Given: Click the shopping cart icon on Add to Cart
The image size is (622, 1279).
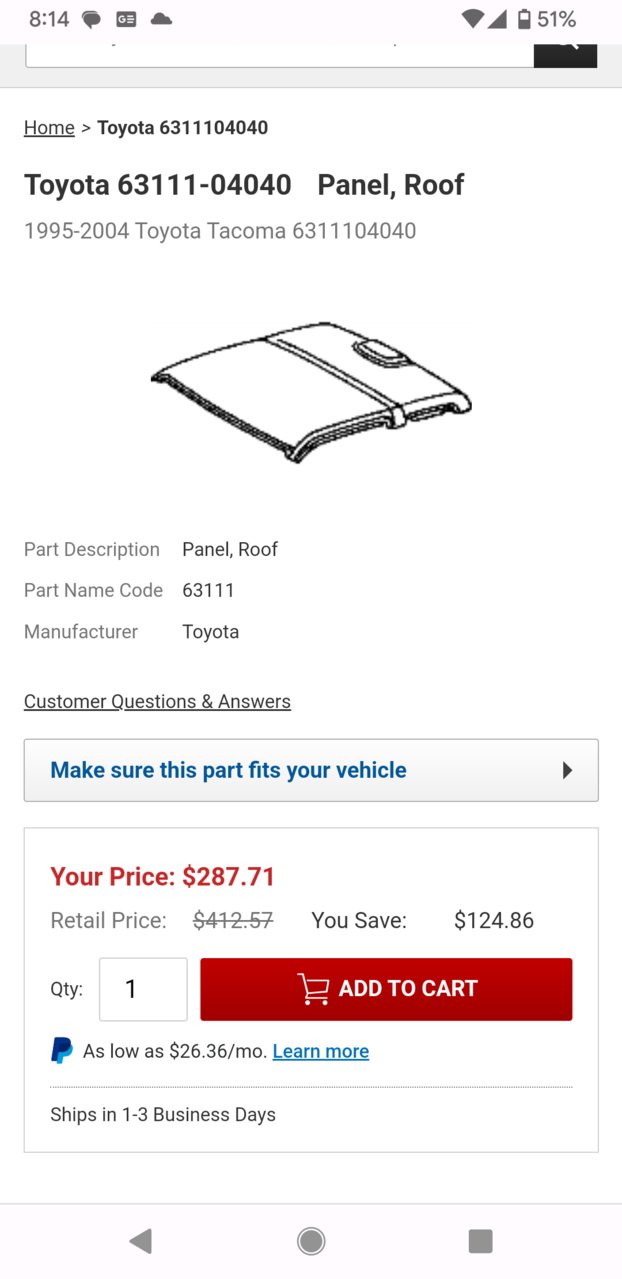Looking at the screenshot, I should [313, 989].
